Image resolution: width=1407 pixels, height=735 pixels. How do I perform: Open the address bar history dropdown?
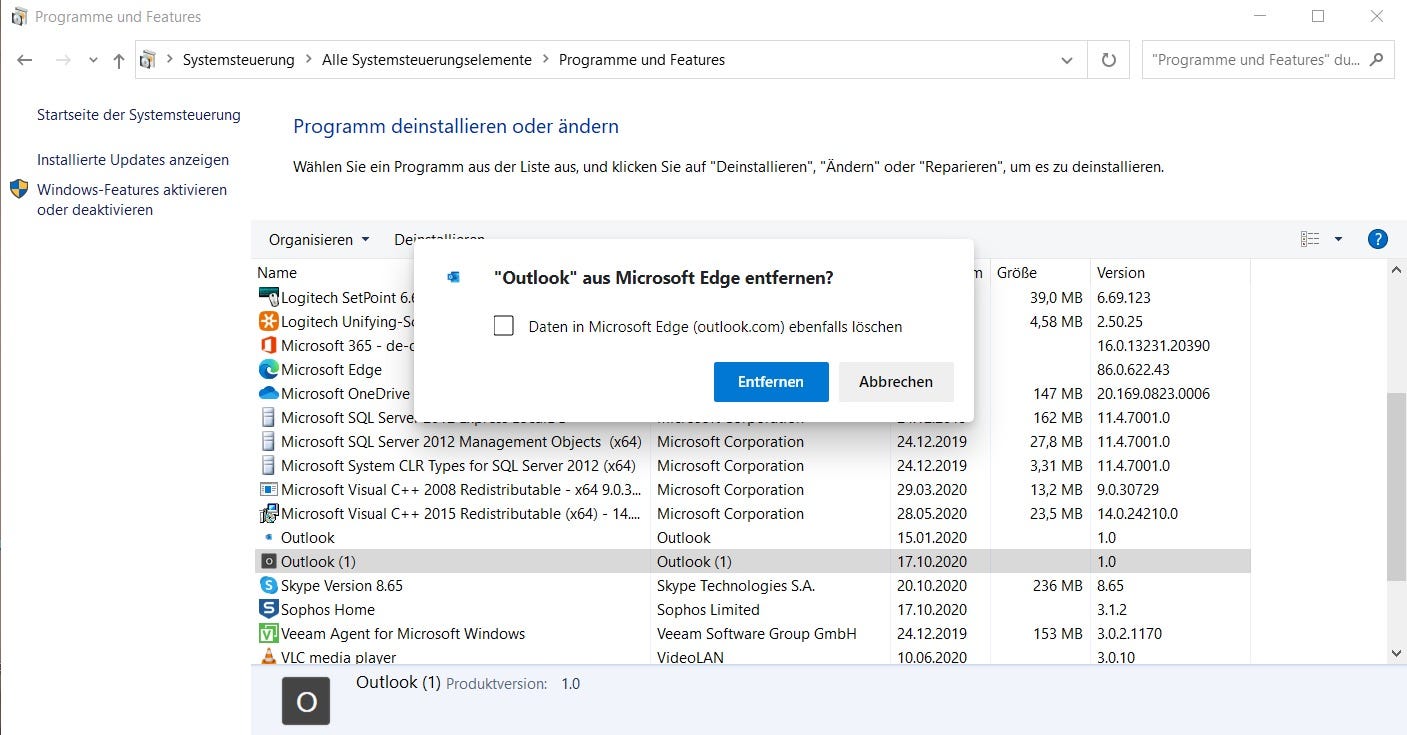pos(1066,60)
